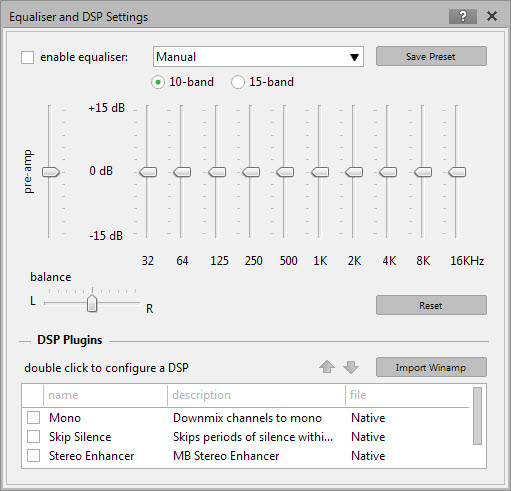511x491 pixels.
Task: Click the Reset button
Action: 431,305
